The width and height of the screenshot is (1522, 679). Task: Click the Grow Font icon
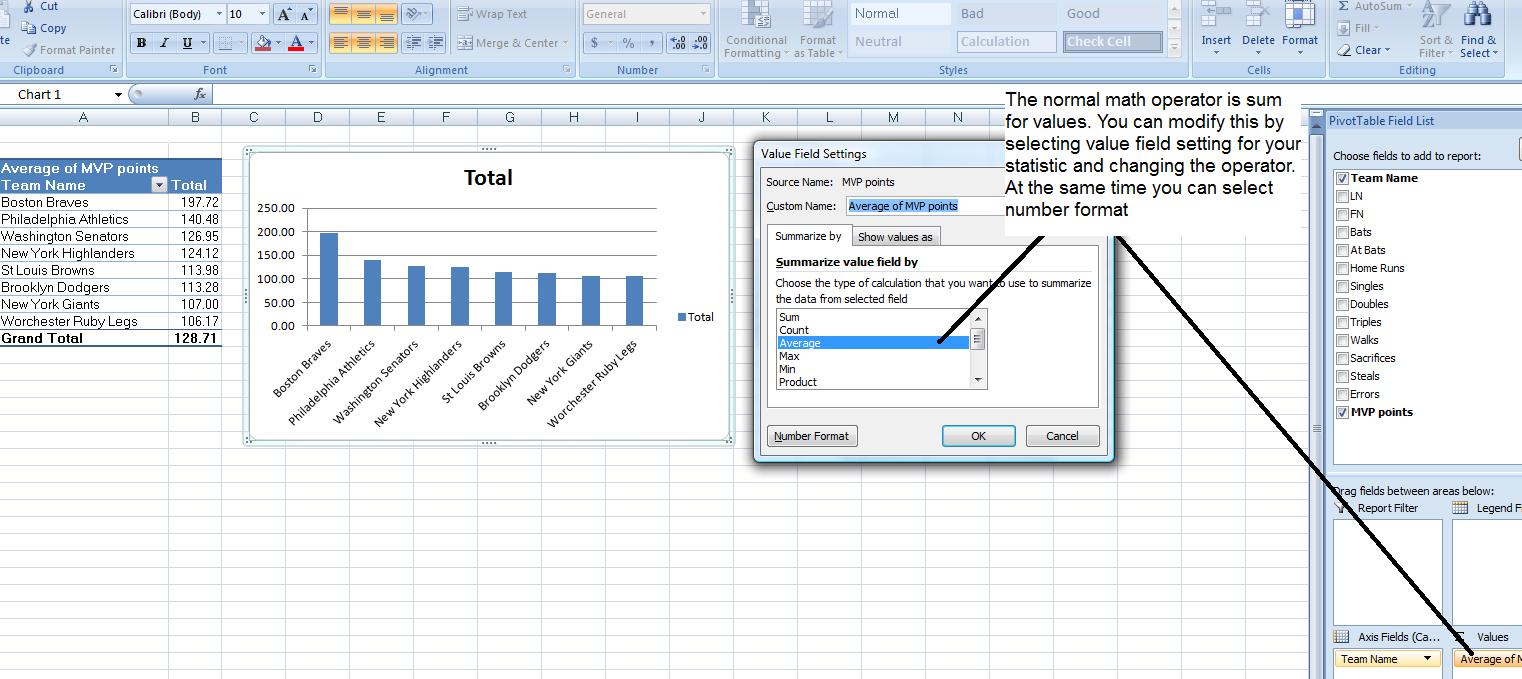(285, 14)
